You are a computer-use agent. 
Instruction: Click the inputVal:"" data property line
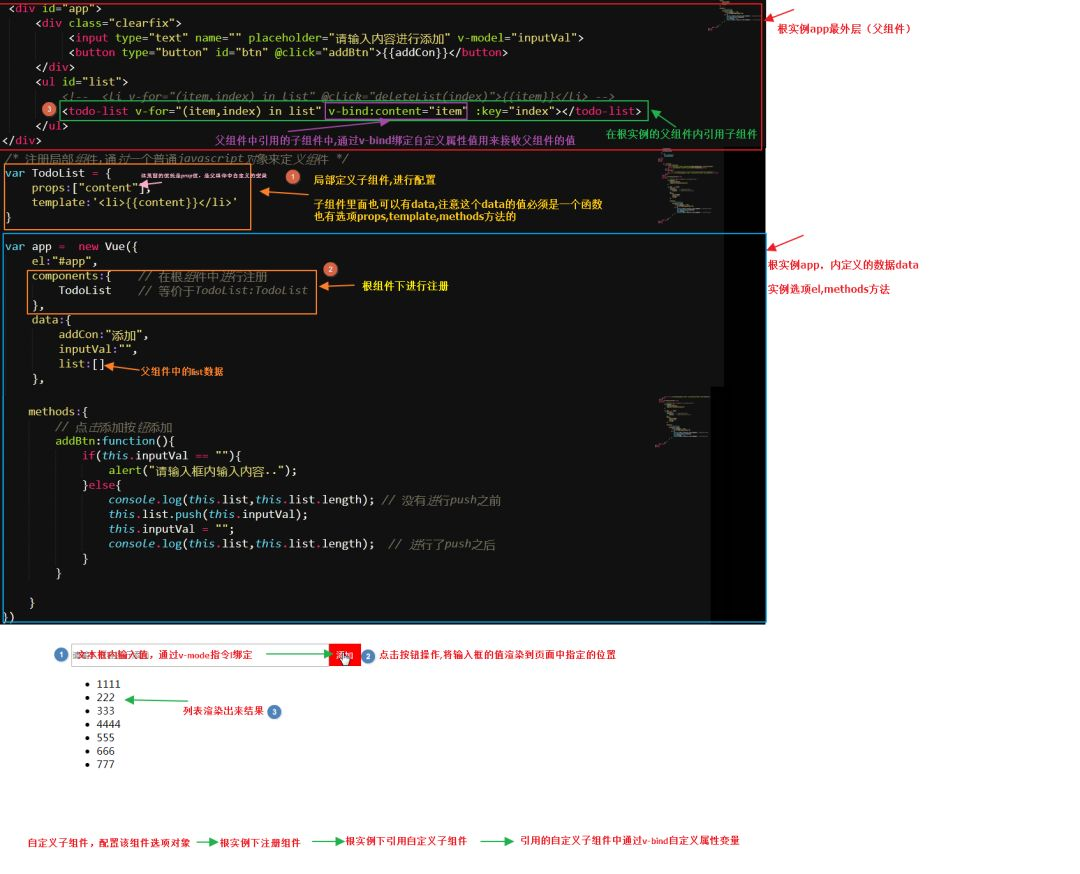pyautogui.click(x=98, y=349)
